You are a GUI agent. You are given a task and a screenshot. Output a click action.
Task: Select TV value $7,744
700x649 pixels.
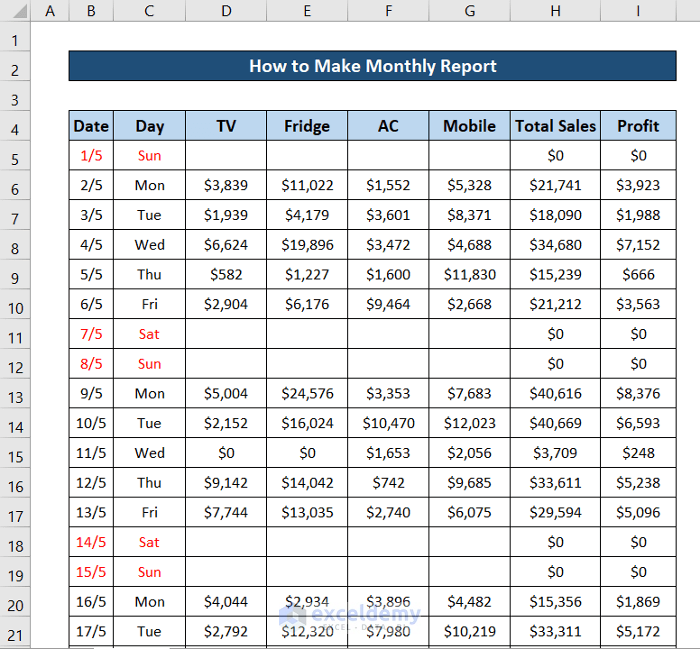coord(226,512)
